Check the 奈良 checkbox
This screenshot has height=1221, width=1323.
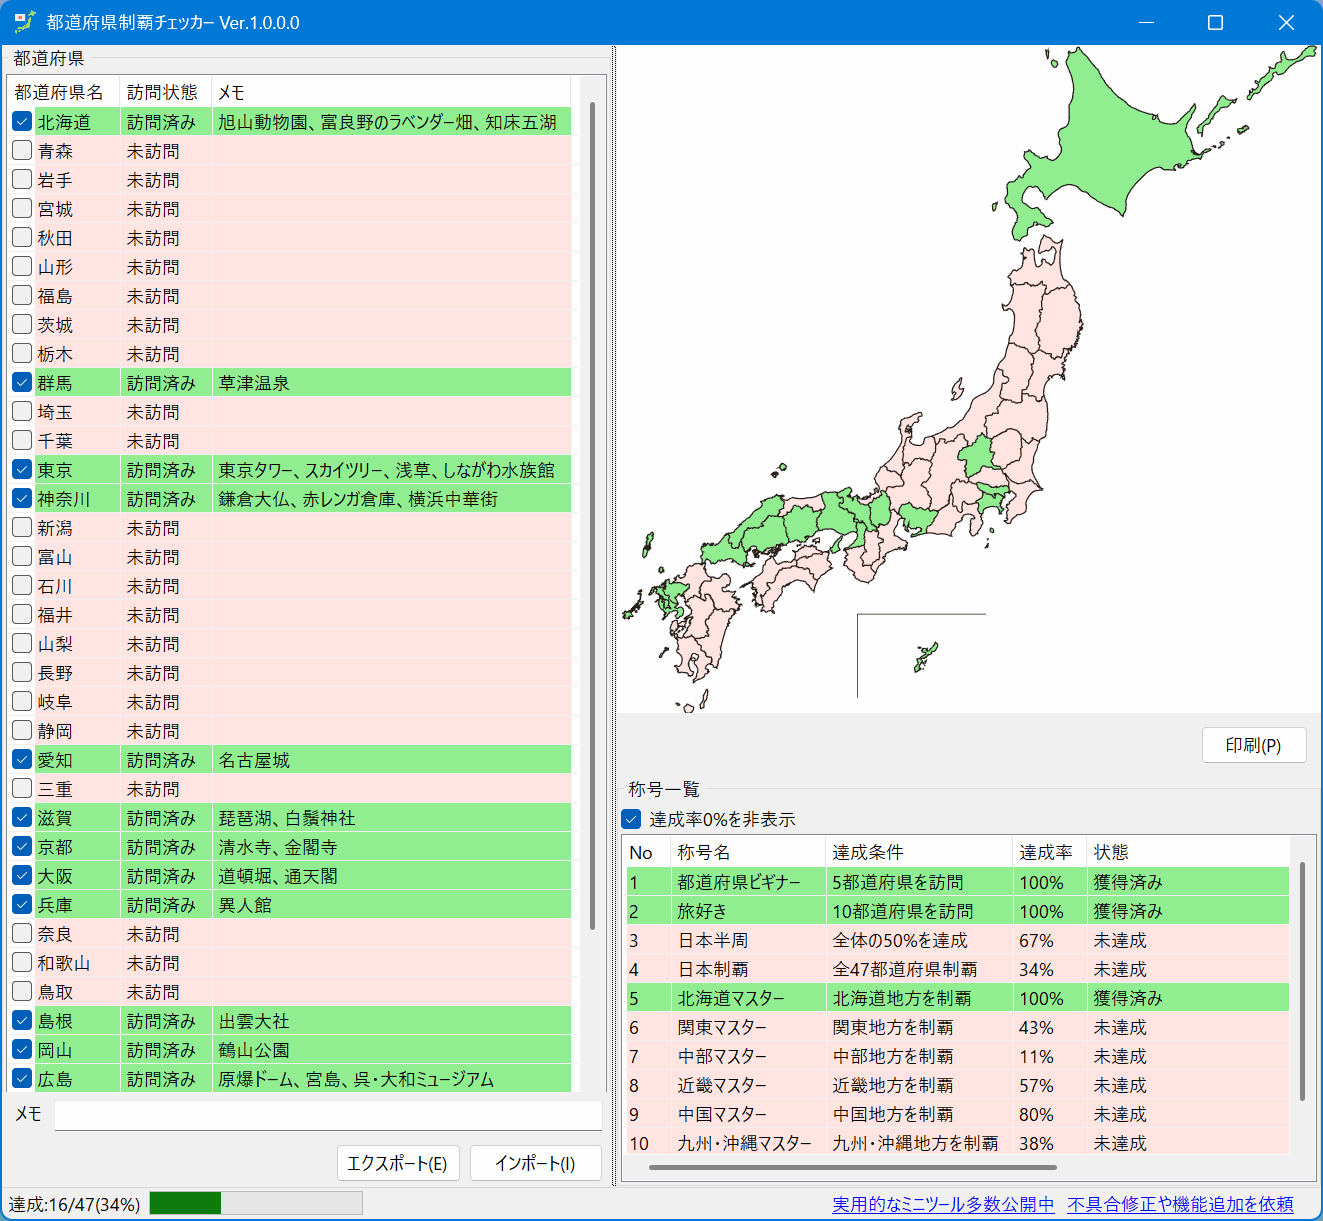[22, 933]
